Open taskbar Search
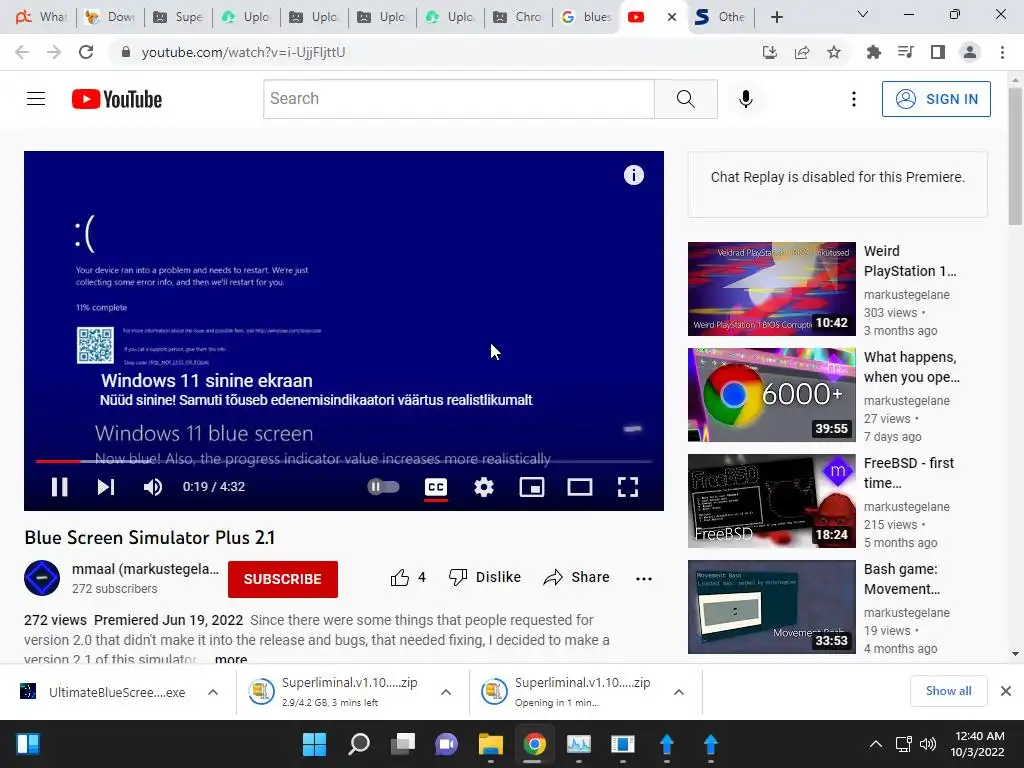 [359, 744]
